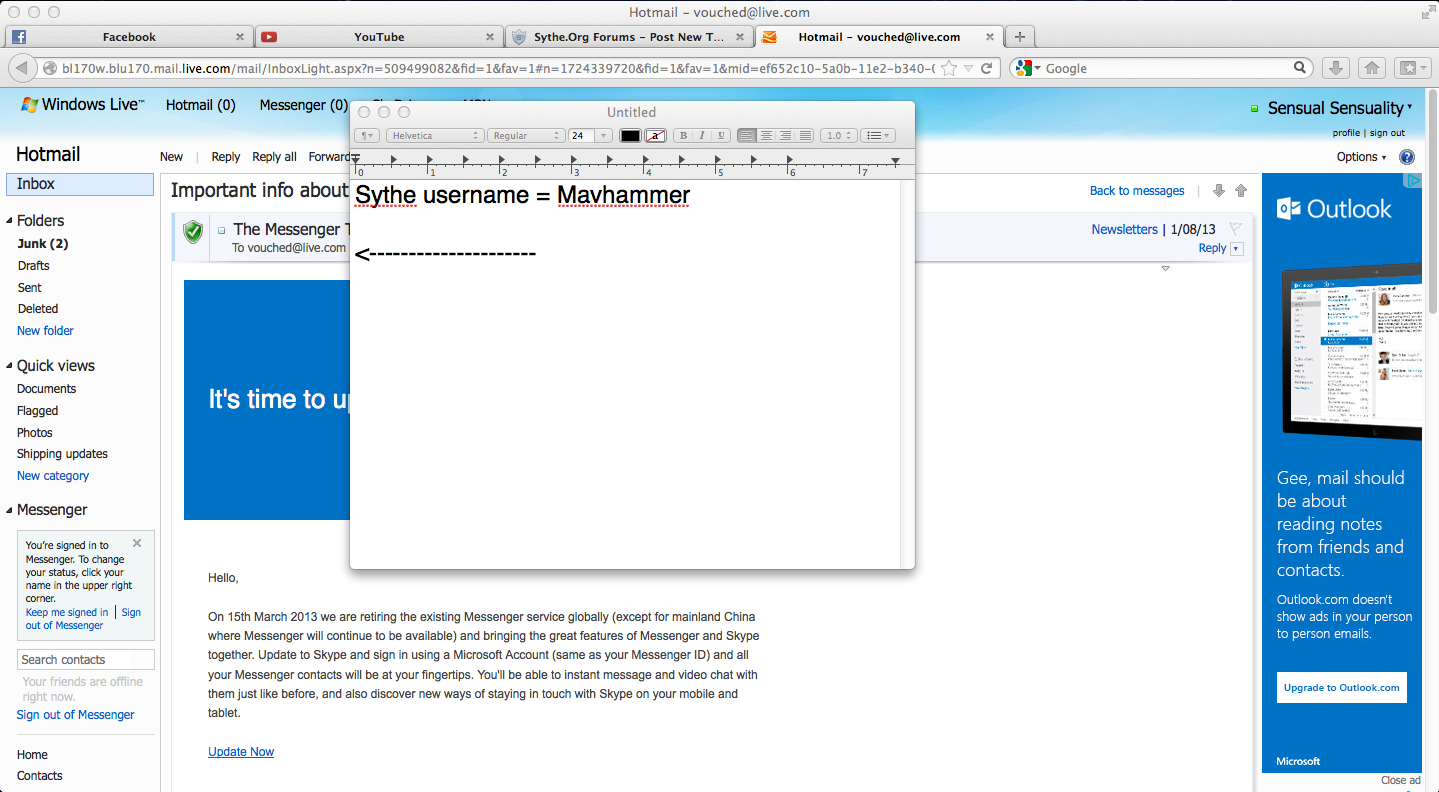Open the font size 24 dropdown arrow
The width and height of the screenshot is (1439, 792).
(x=603, y=136)
